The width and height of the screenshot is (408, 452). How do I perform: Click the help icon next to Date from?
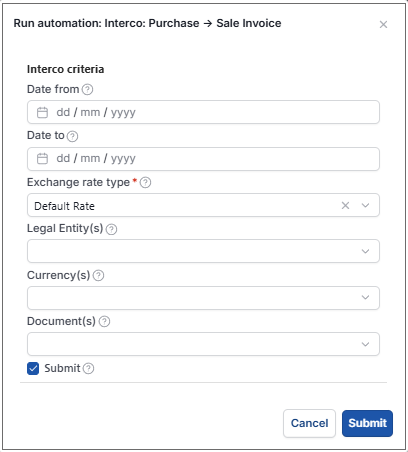click(x=87, y=89)
